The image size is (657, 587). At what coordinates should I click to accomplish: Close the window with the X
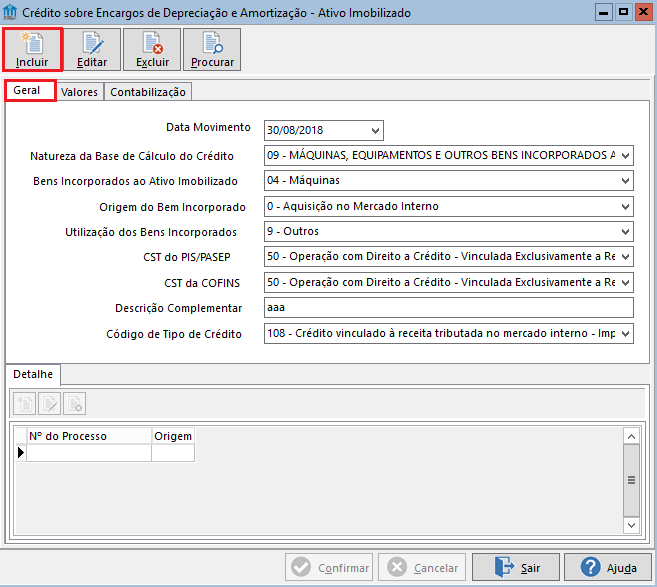643,12
